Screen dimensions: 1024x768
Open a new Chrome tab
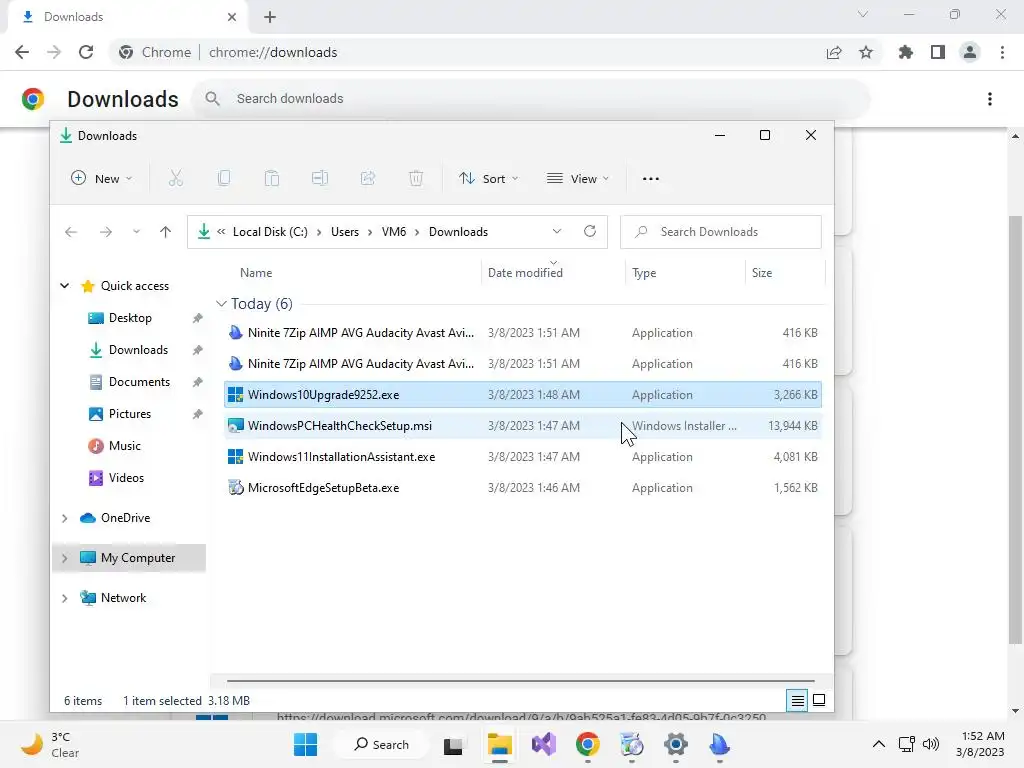270,17
